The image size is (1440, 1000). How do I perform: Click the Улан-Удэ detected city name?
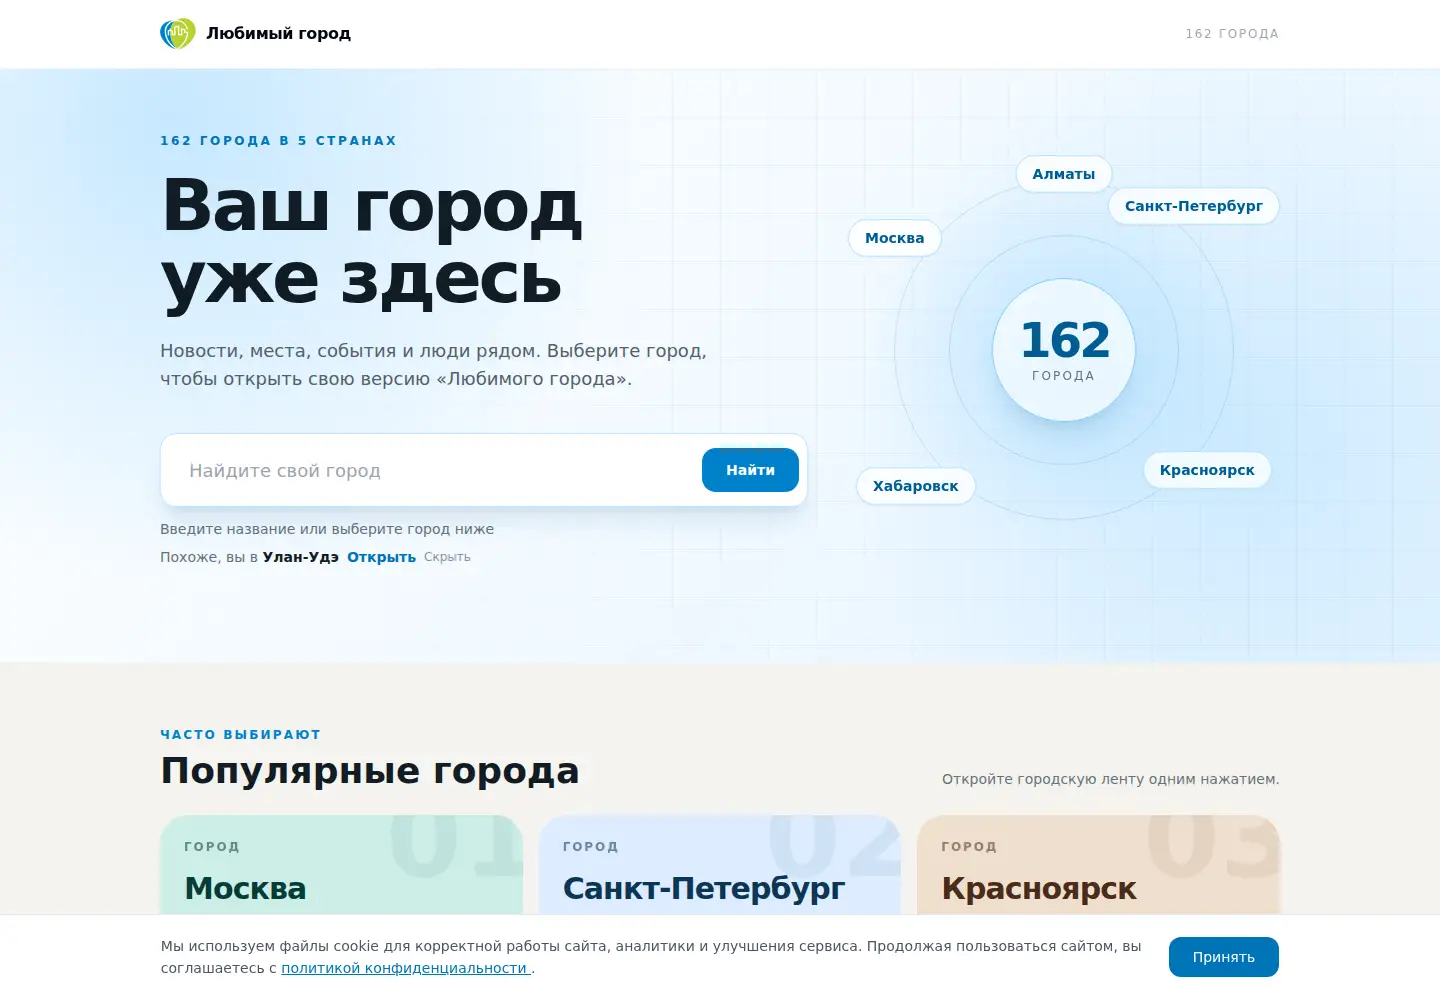[x=301, y=557]
